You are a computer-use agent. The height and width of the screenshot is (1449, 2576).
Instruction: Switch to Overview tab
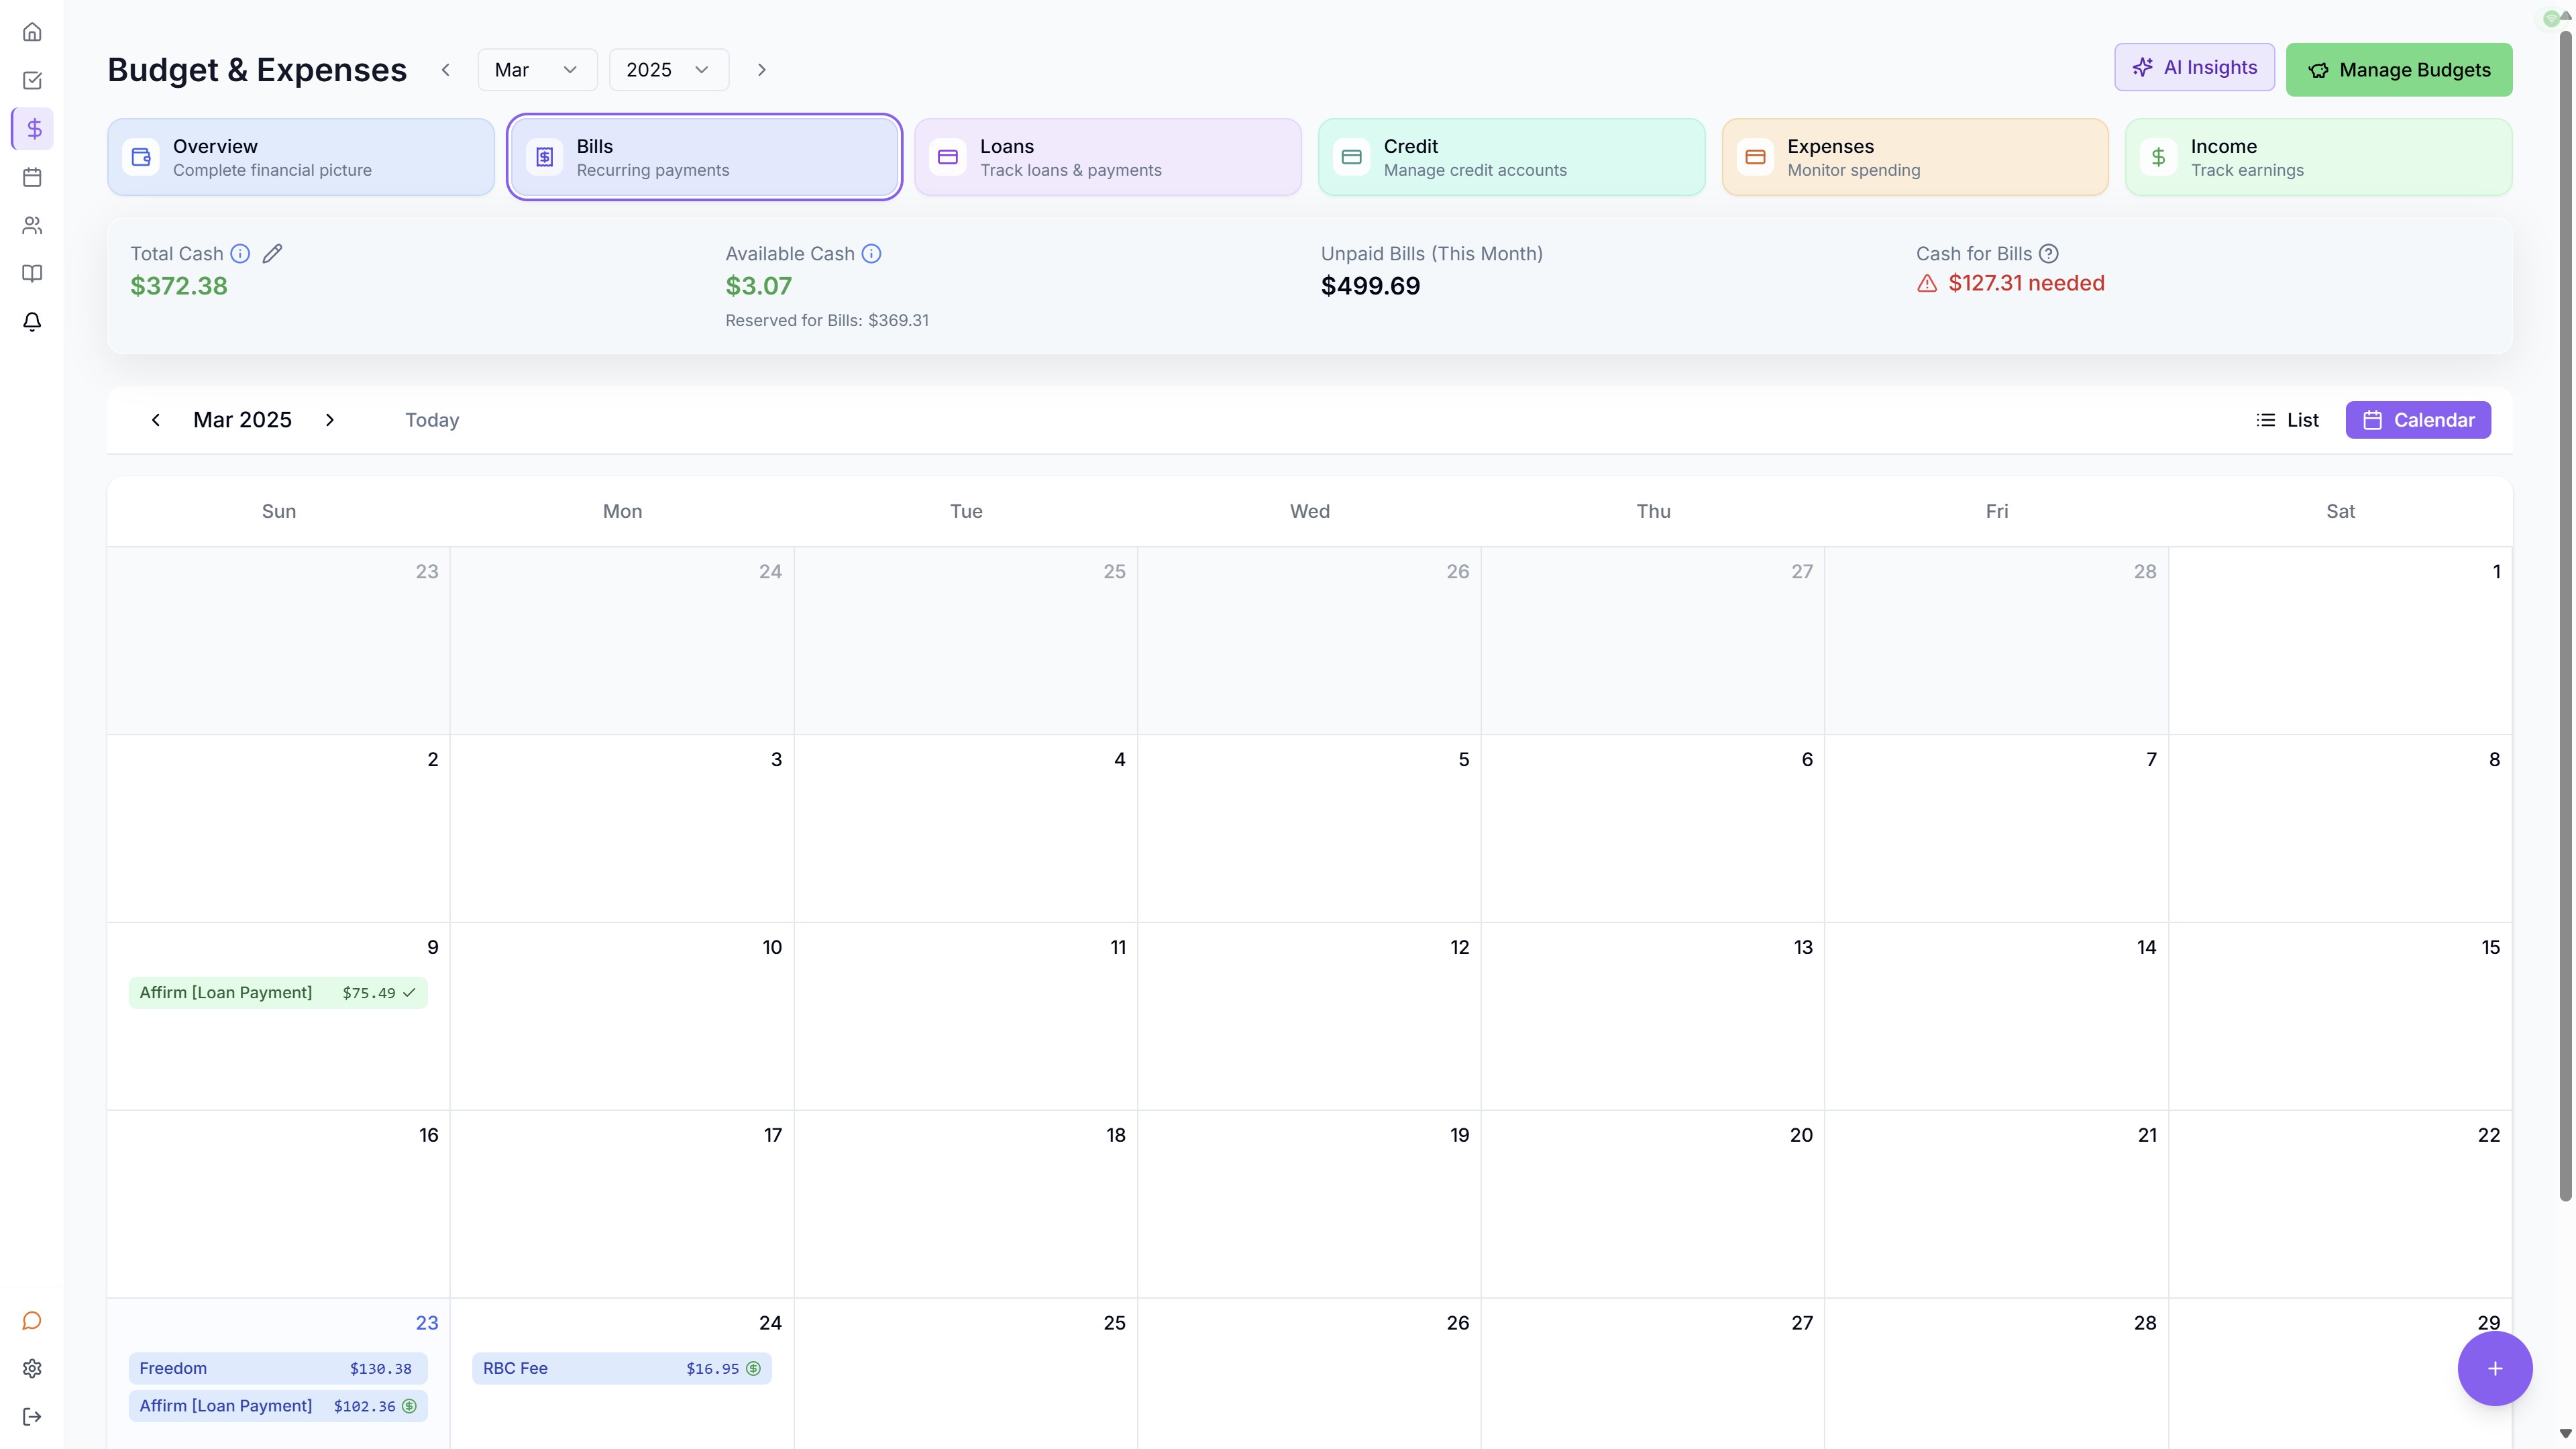301,157
